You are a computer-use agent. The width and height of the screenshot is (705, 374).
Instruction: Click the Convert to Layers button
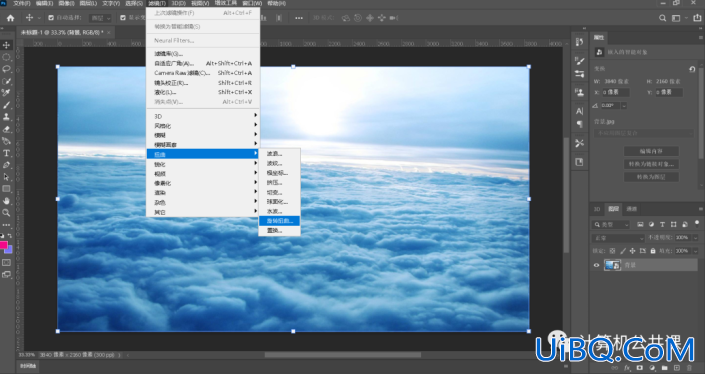click(x=651, y=177)
